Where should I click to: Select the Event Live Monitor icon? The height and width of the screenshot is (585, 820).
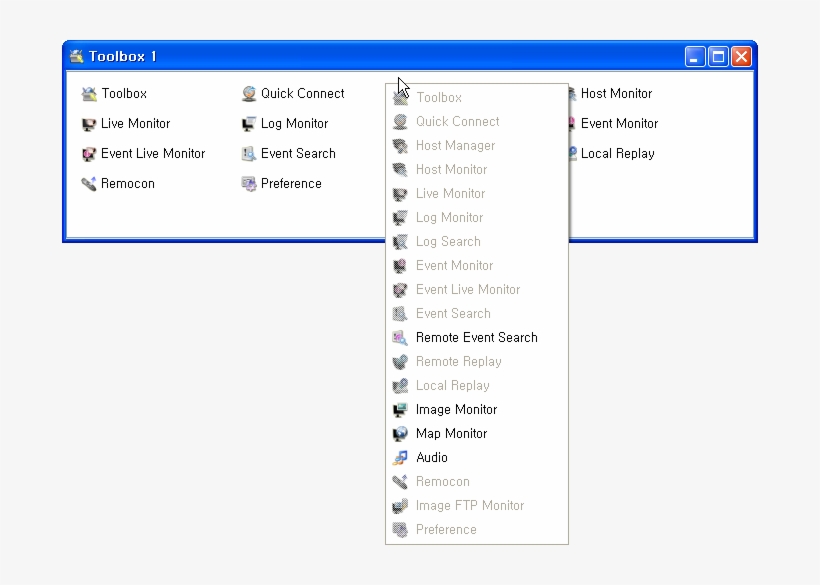coord(150,153)
